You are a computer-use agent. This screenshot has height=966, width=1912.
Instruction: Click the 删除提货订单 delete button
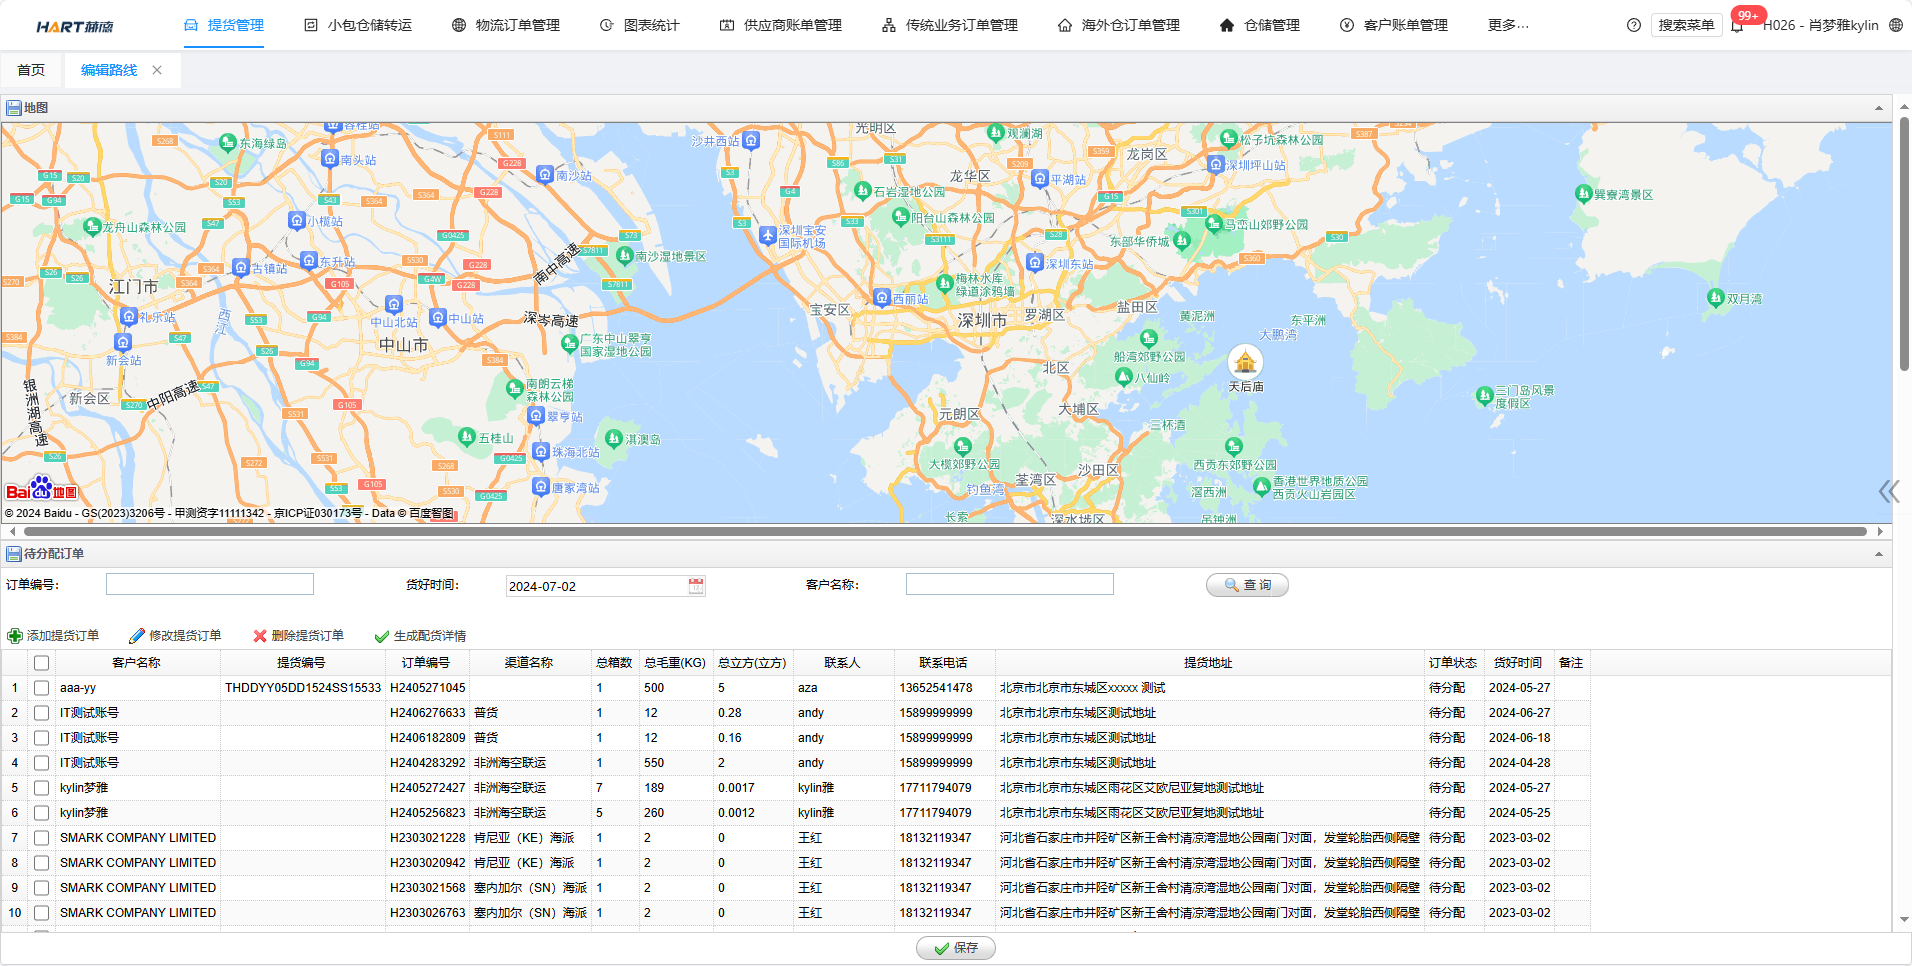pos(299,636)
